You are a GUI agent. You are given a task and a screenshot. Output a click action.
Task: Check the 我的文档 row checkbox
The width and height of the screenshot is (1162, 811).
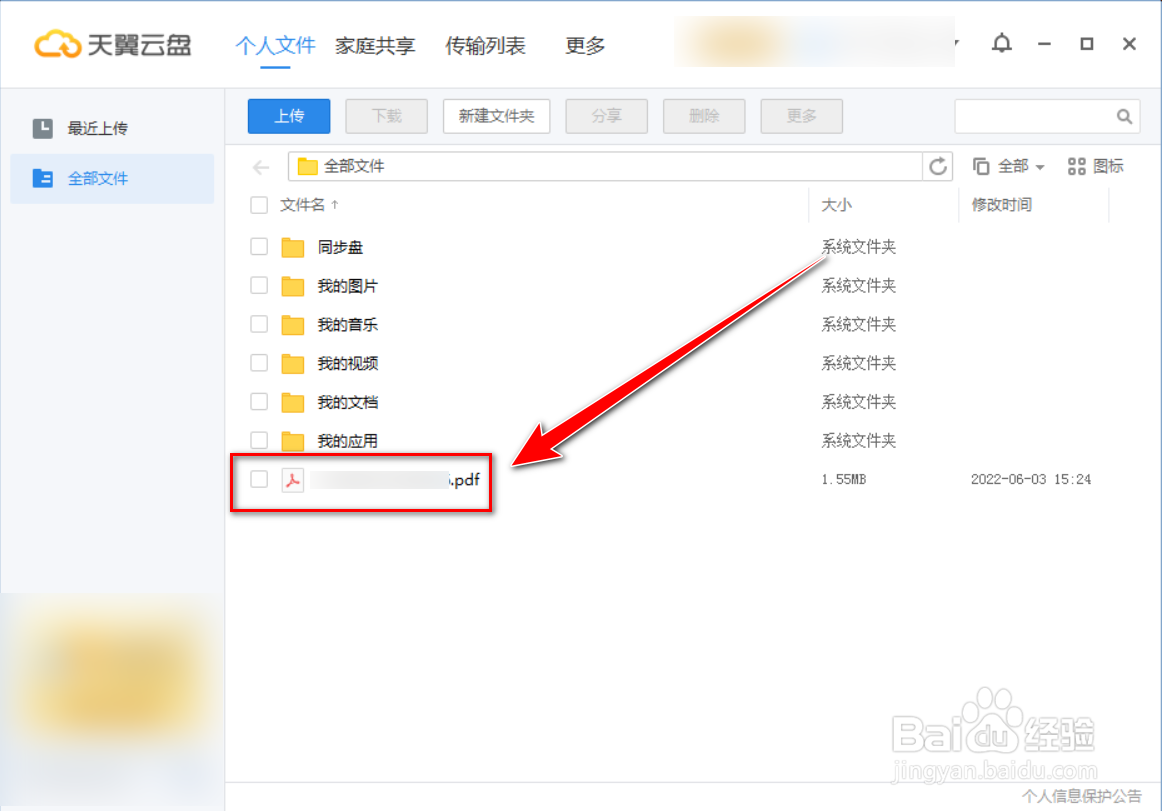259,402
